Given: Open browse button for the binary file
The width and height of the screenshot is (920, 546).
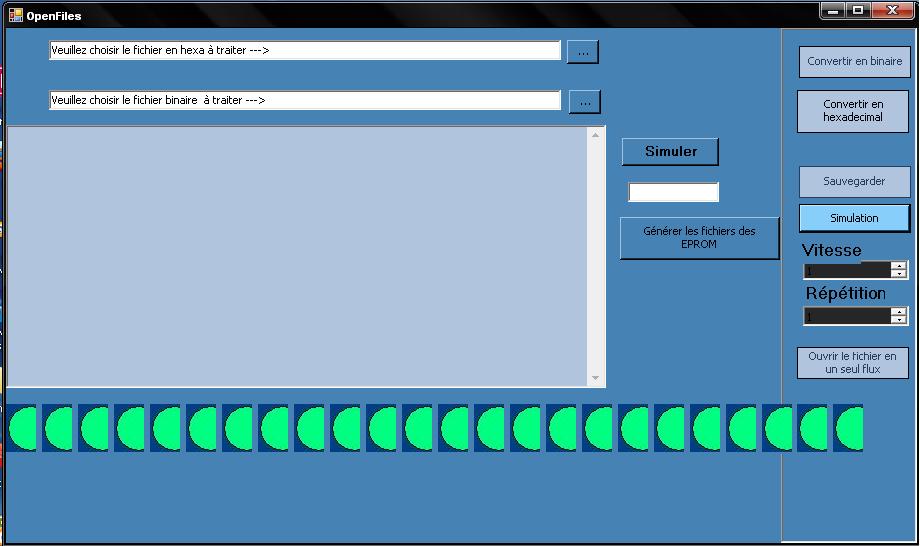Looking at the screenshot, I should pyautogui.click(x=584, y=101).
